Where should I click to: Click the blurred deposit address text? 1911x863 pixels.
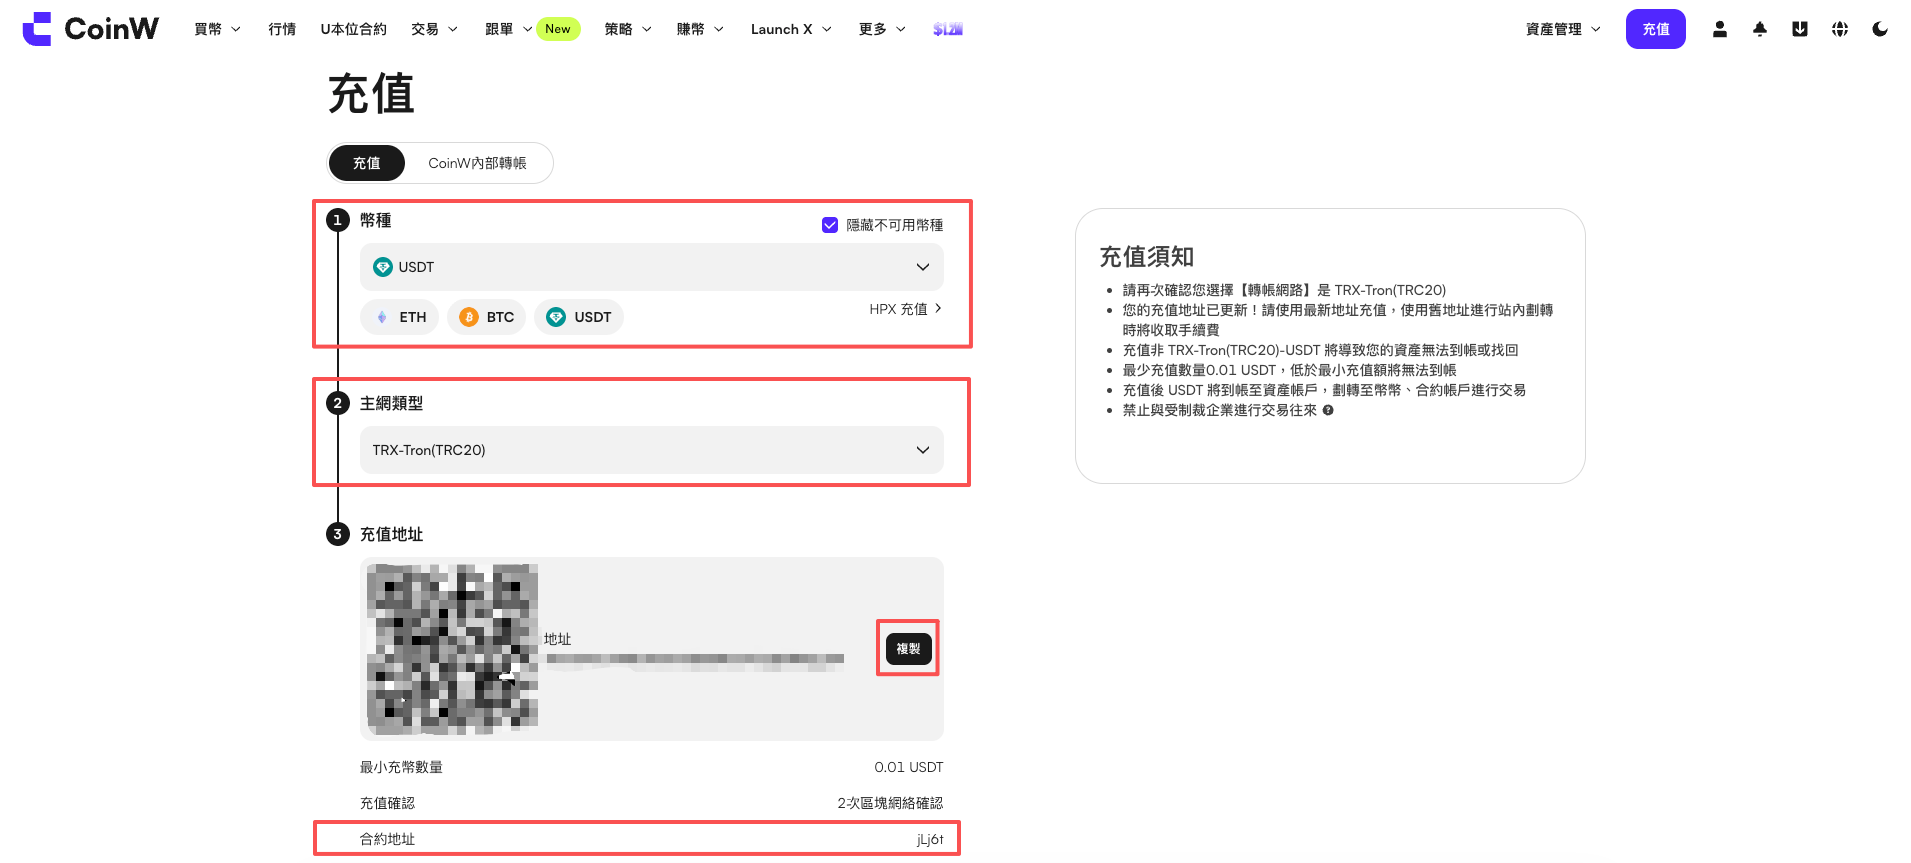695,660
